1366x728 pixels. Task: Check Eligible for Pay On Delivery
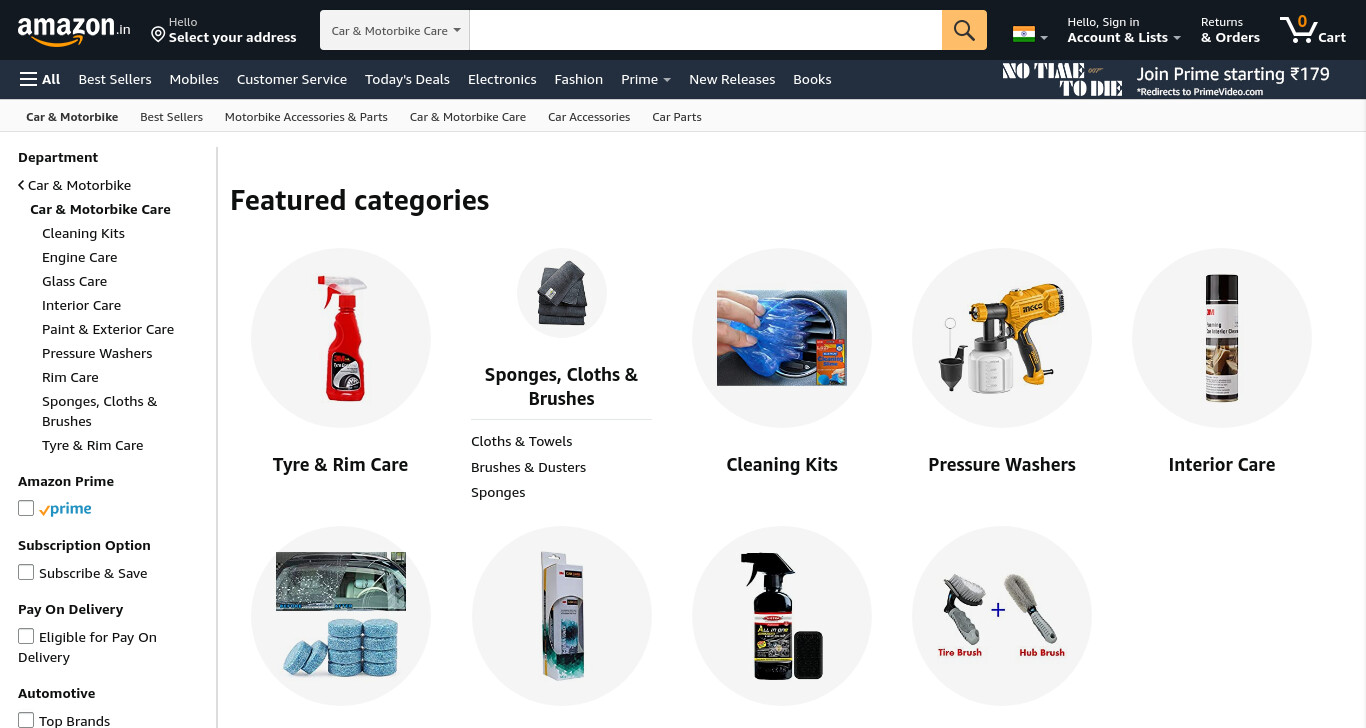click(x=26, y=636)
